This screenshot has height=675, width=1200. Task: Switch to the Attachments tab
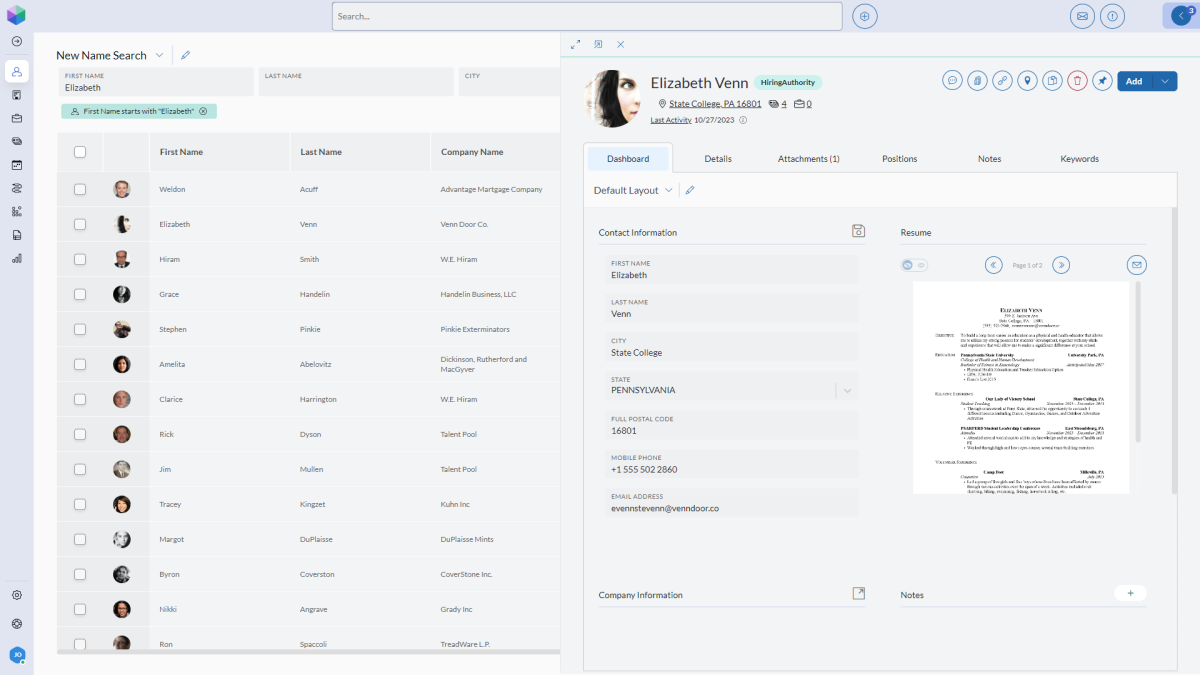(x=808, y=158)
